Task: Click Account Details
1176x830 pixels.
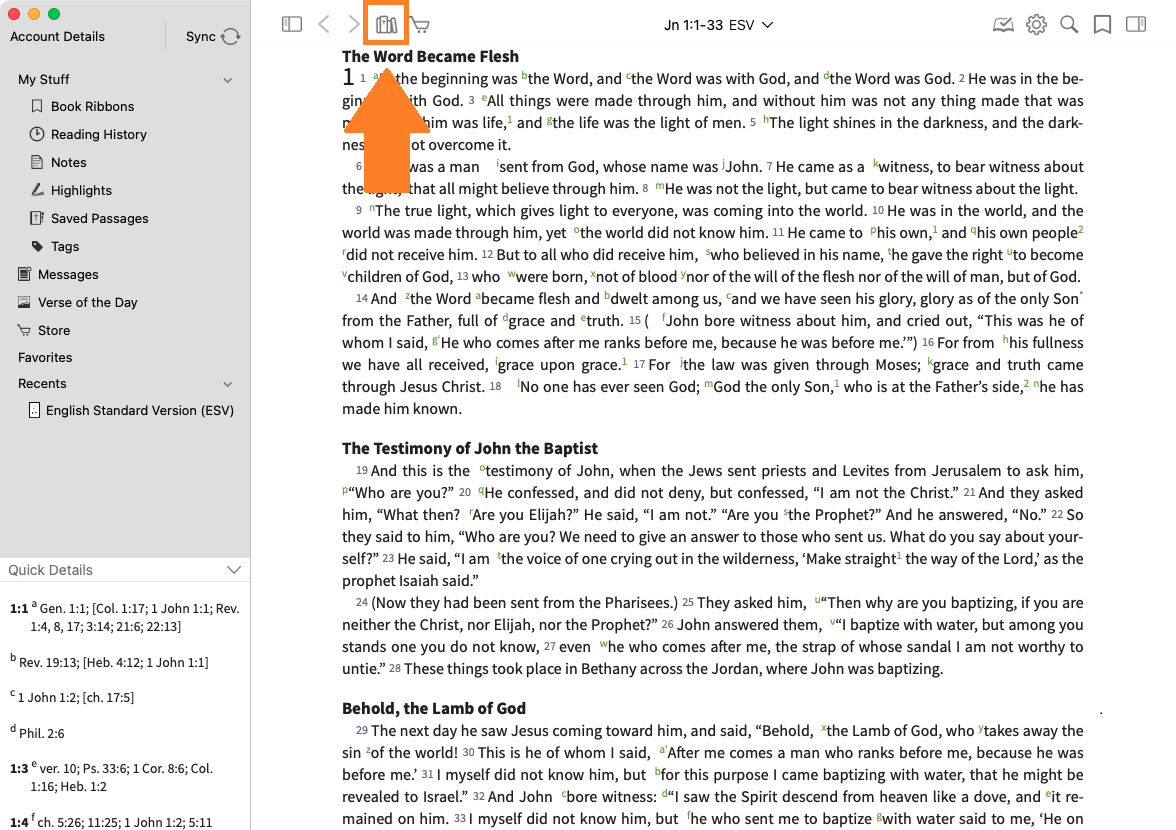Action: [x=57, y=37]
